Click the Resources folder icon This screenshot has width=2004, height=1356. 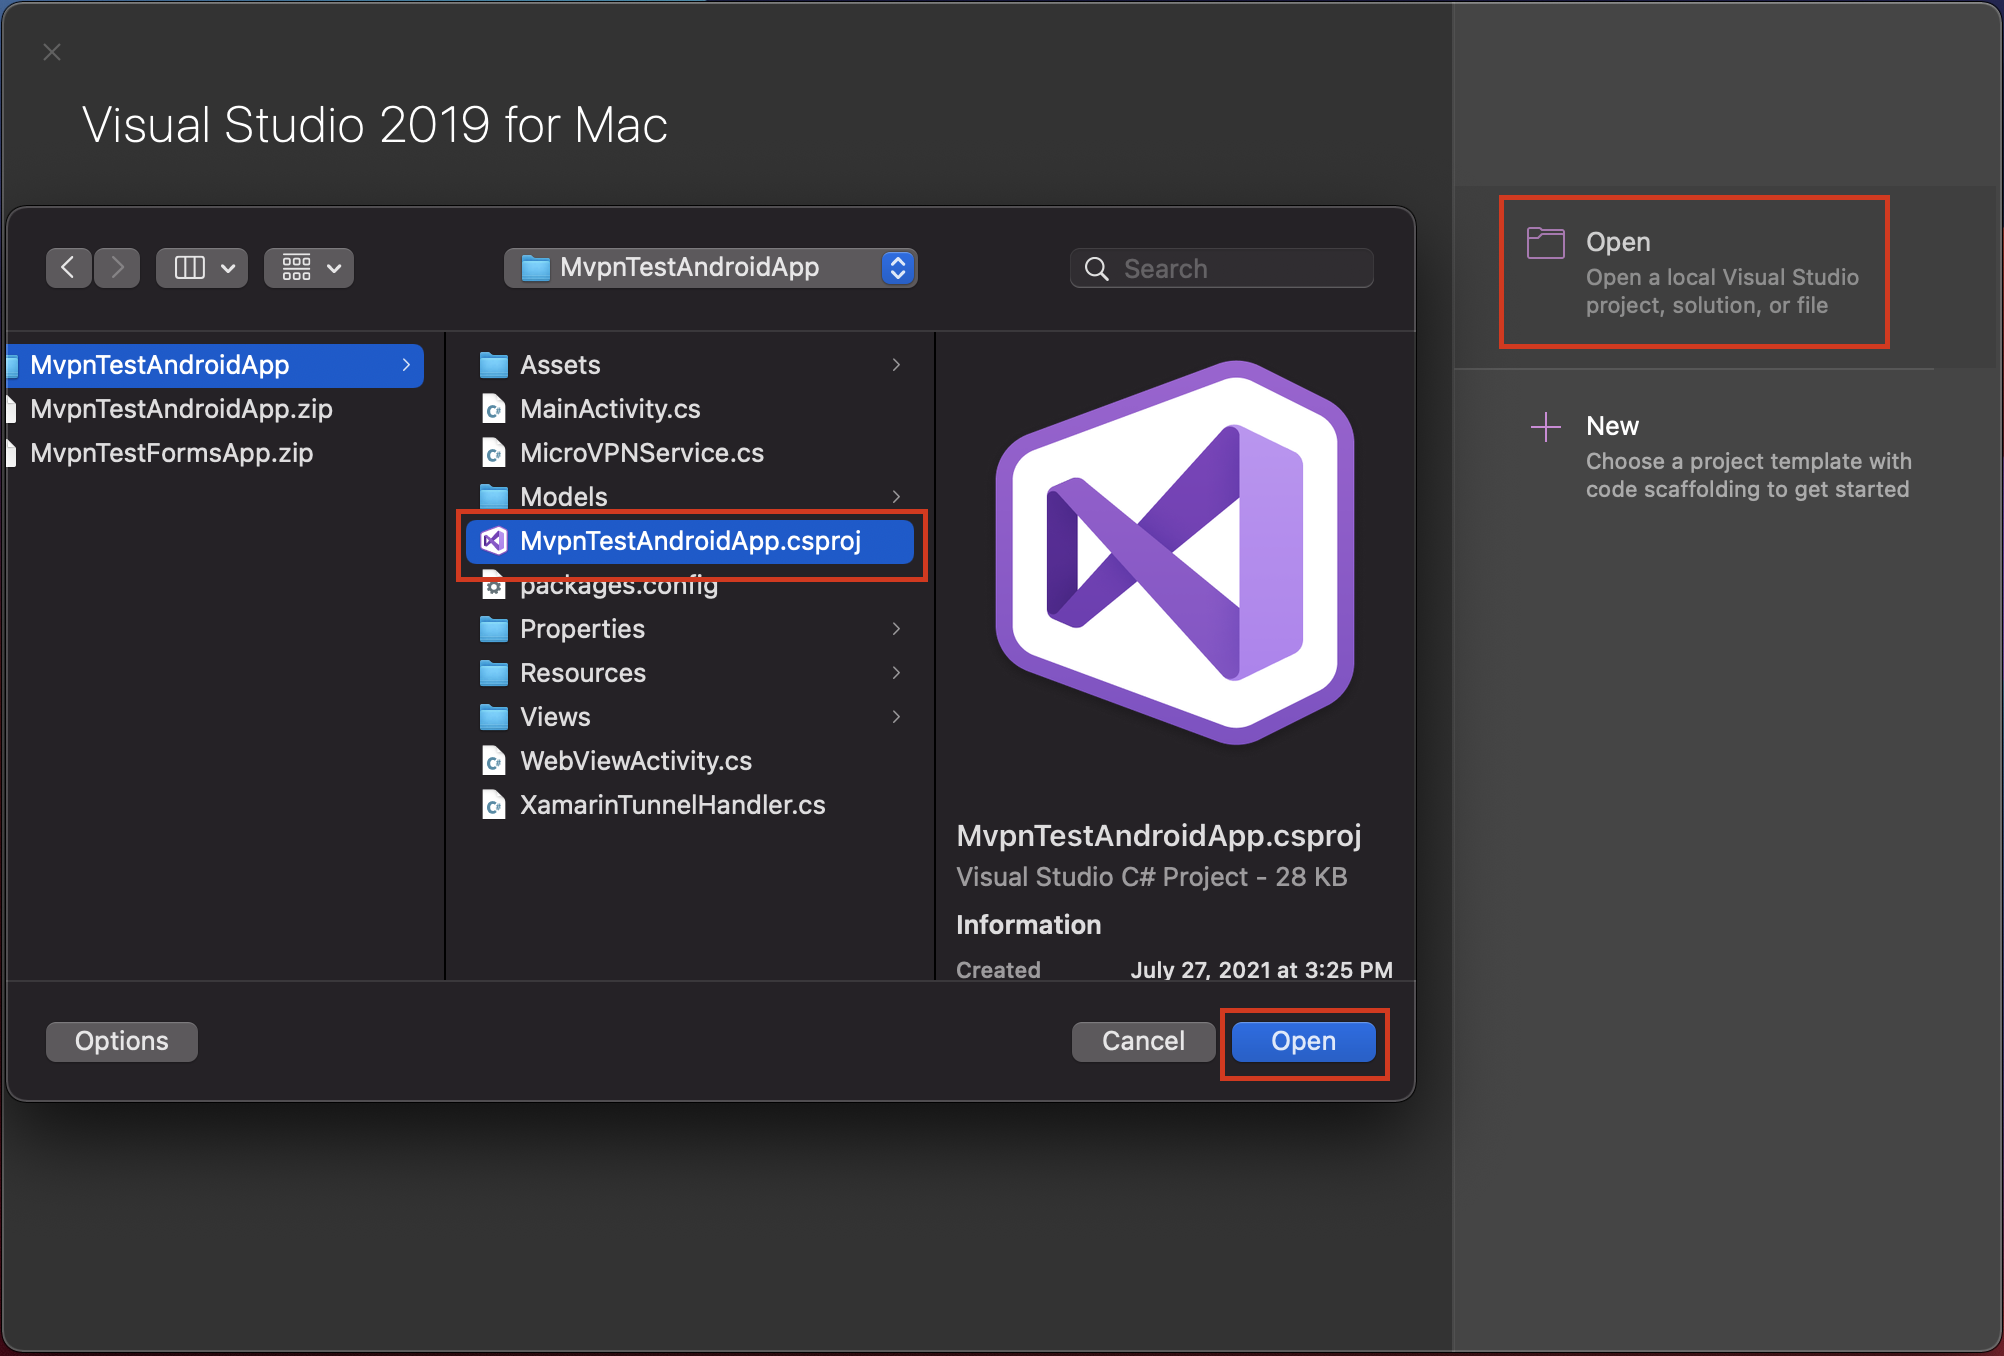click(494, 673)
